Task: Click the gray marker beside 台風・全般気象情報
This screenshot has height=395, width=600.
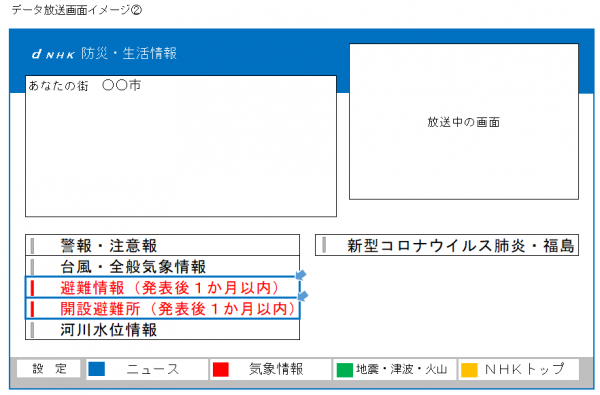Action: click(33, 267)
